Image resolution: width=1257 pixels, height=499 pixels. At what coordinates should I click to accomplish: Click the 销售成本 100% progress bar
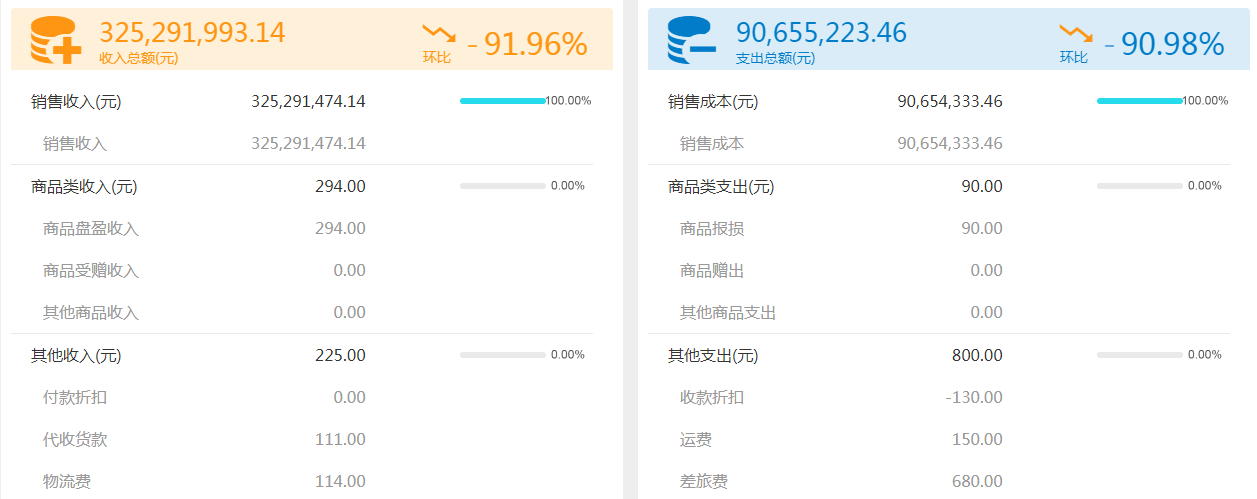[x=1140, y=101]
